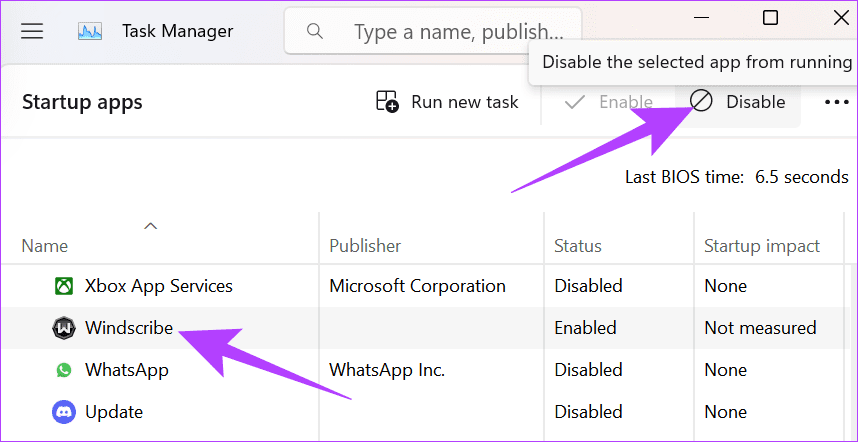Click Run new task

(x=447, y=102)
